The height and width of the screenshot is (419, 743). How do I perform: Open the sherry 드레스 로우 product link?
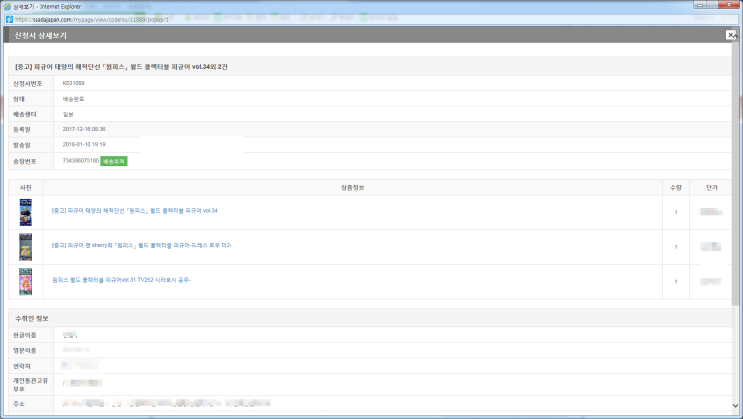pos(142,246)
